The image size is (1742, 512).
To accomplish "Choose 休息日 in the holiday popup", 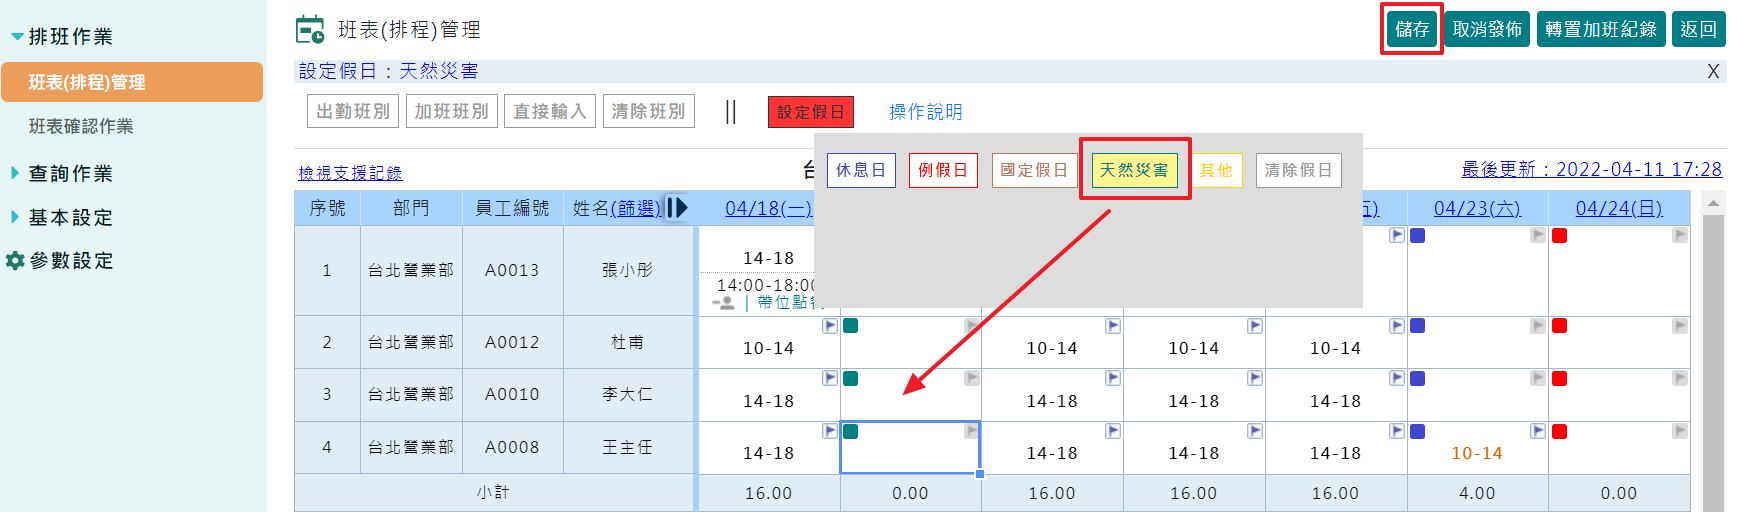I will click(861, 170).
